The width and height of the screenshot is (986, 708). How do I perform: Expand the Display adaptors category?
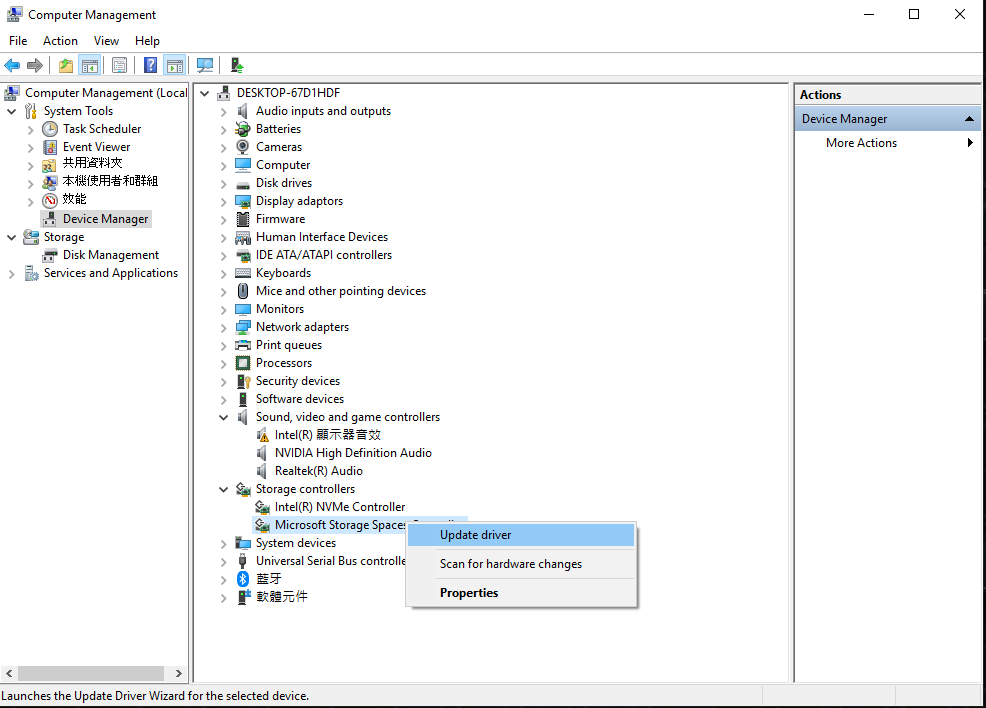tap(224, 201)
